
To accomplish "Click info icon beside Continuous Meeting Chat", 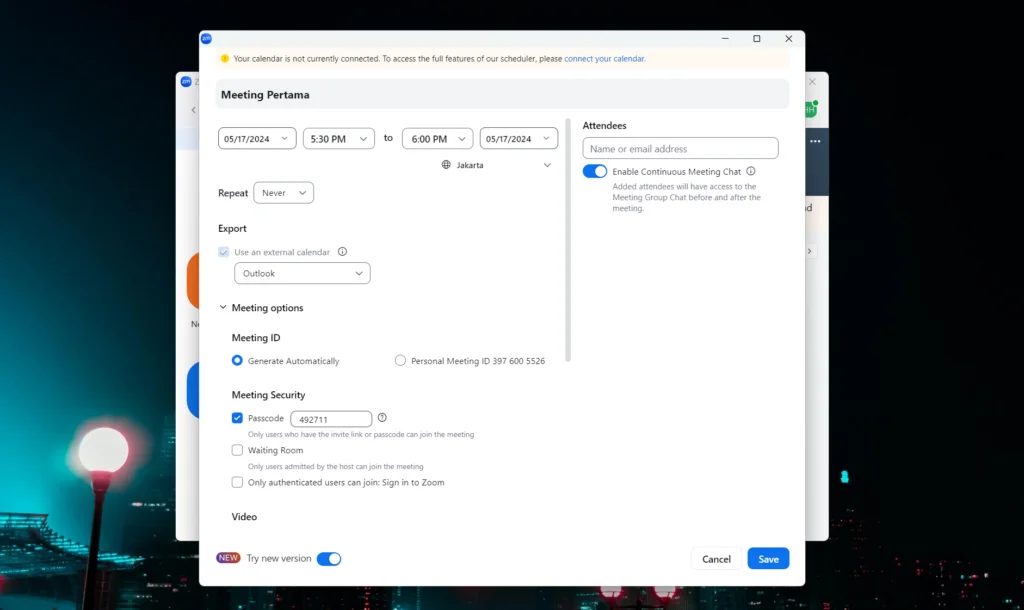I will point(751,171).
